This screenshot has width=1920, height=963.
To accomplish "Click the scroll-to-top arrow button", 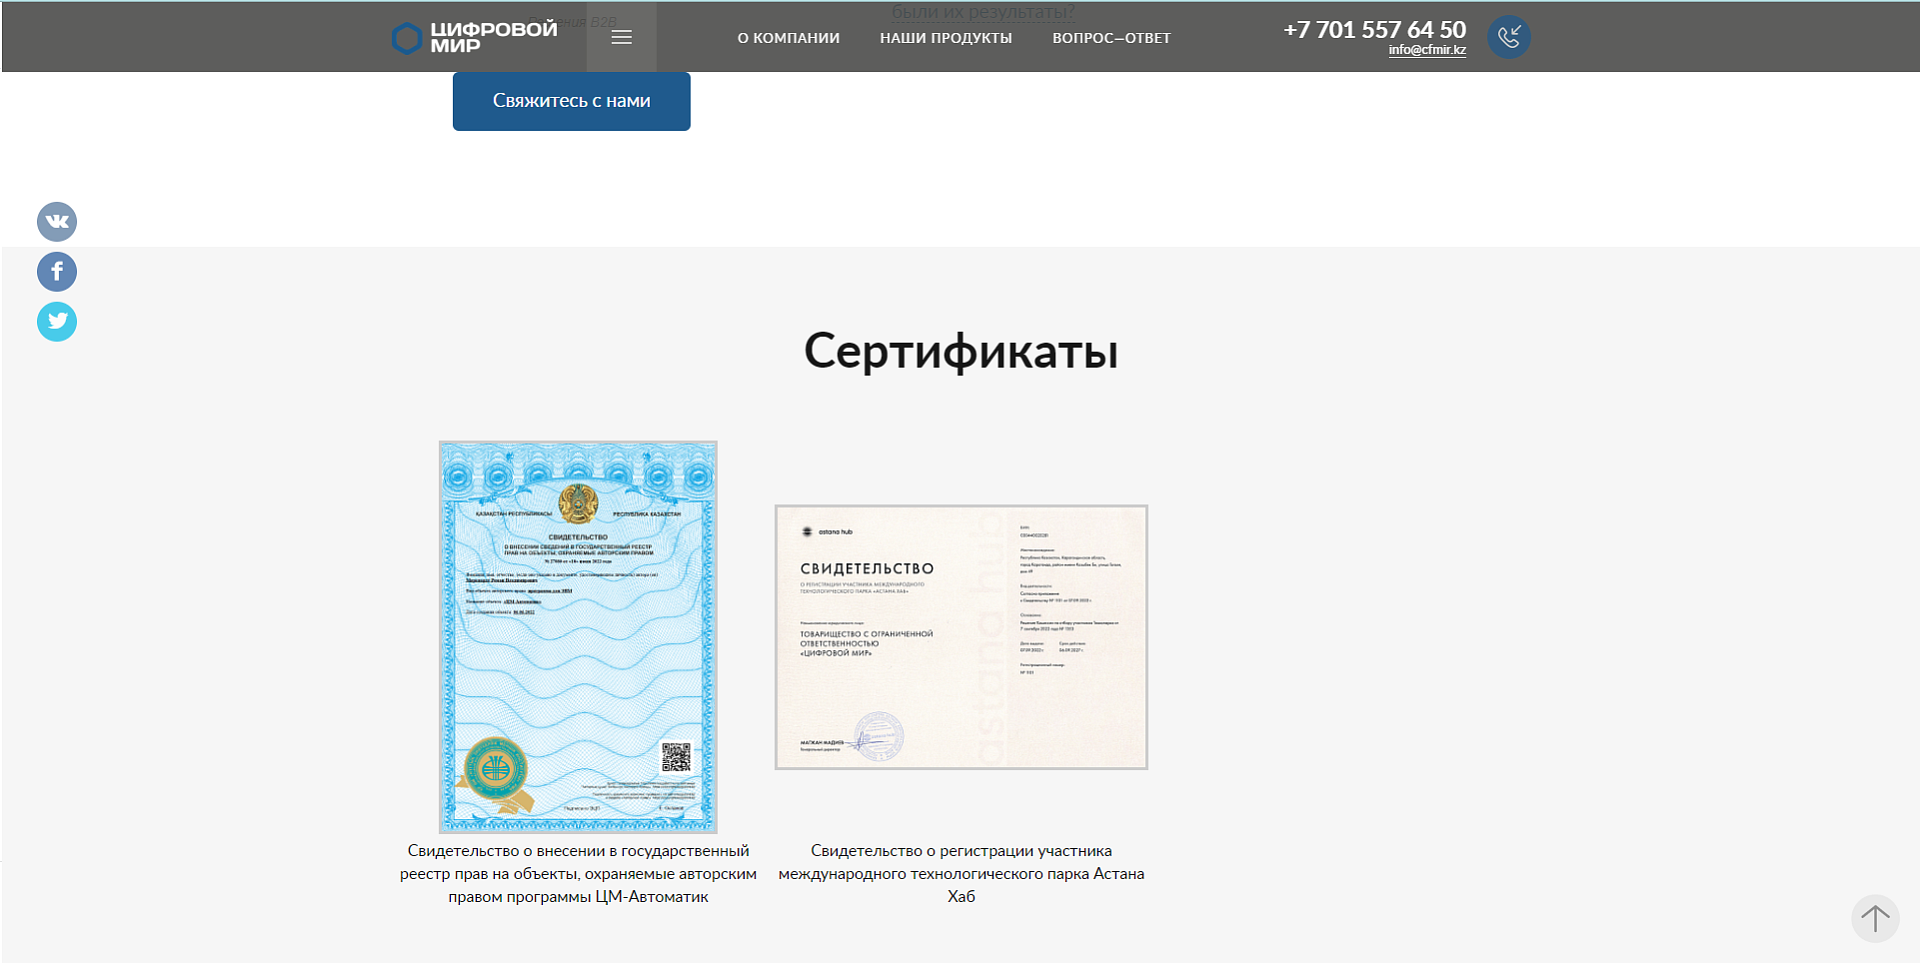I will pyautogui.click(x=1875, y=918).
